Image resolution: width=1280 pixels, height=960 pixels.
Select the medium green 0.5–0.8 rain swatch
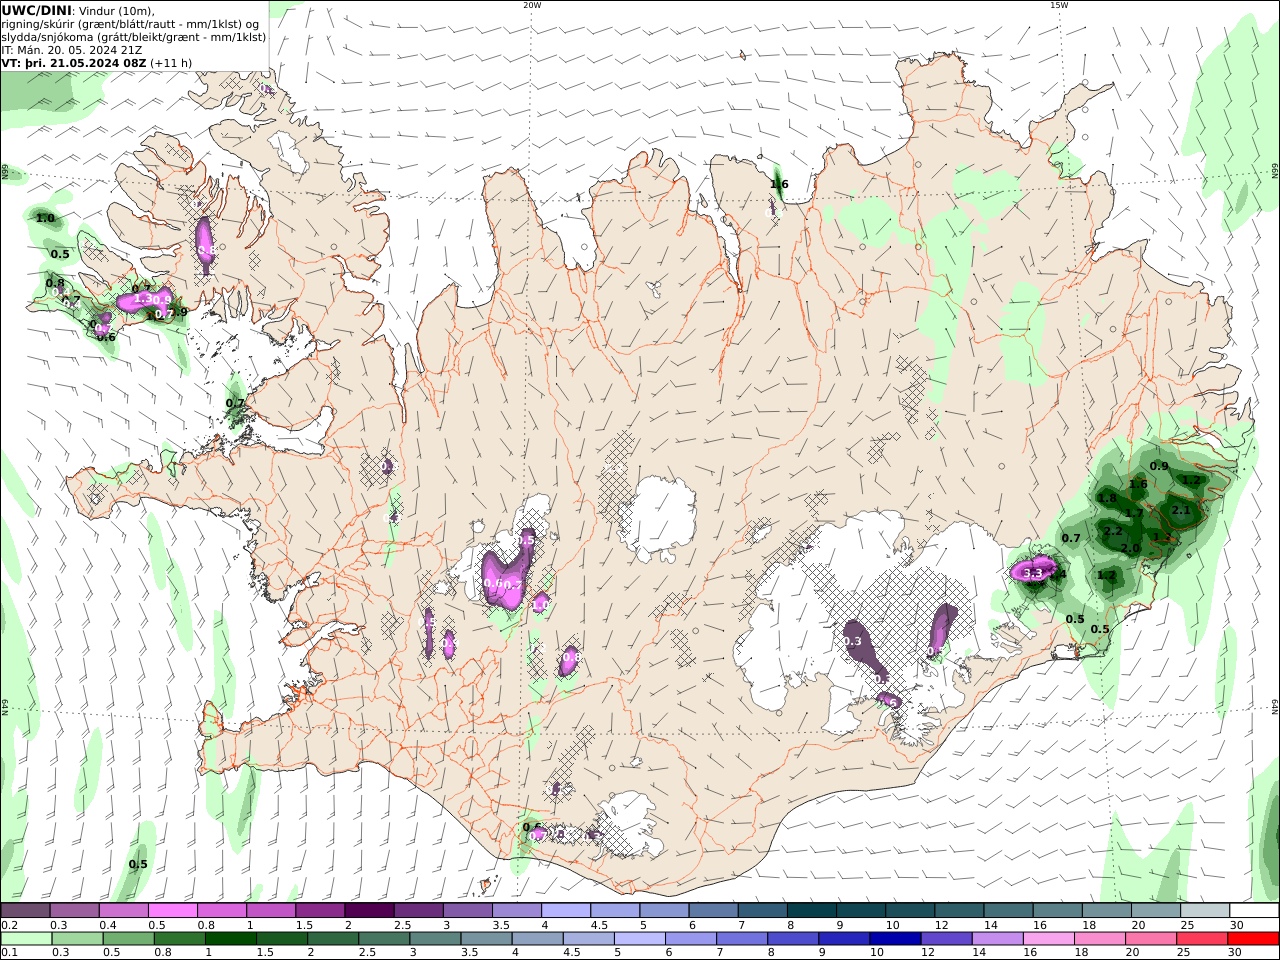point(128,939)
